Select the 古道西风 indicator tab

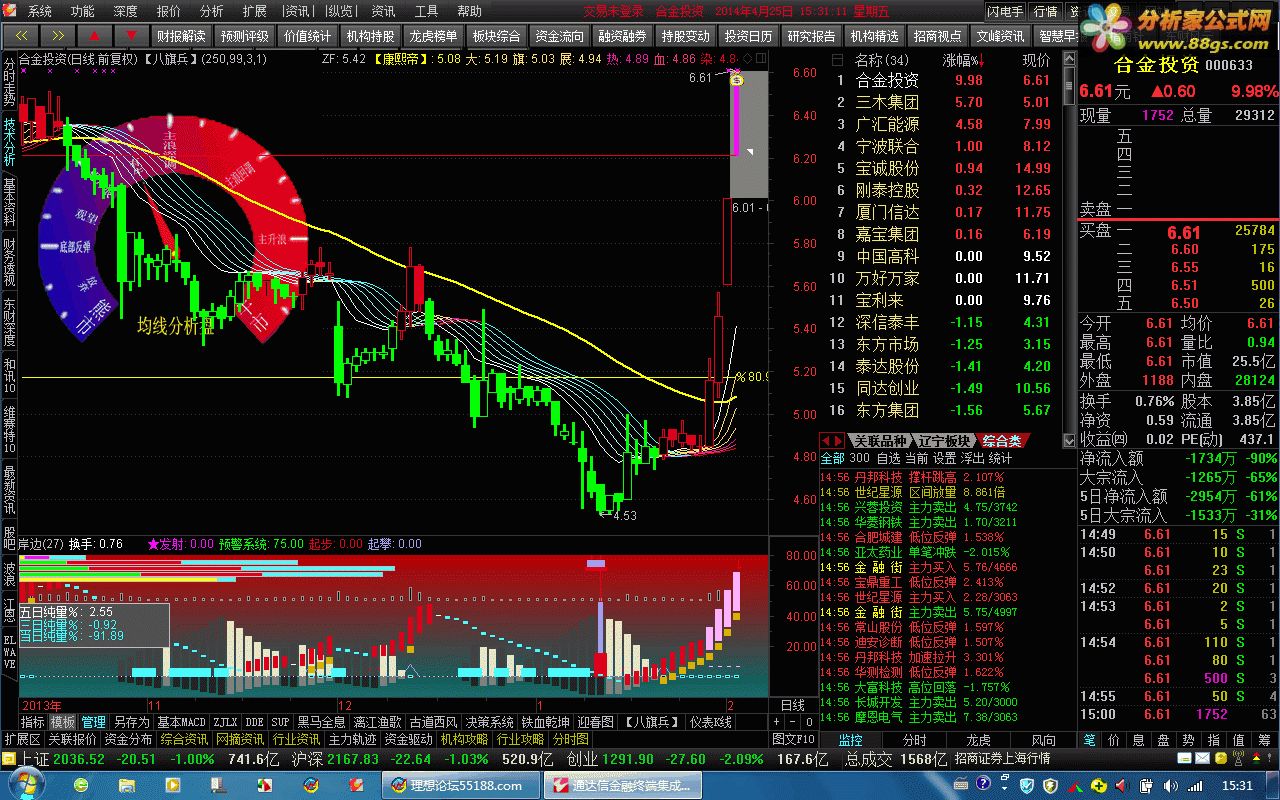coord(434,721)
